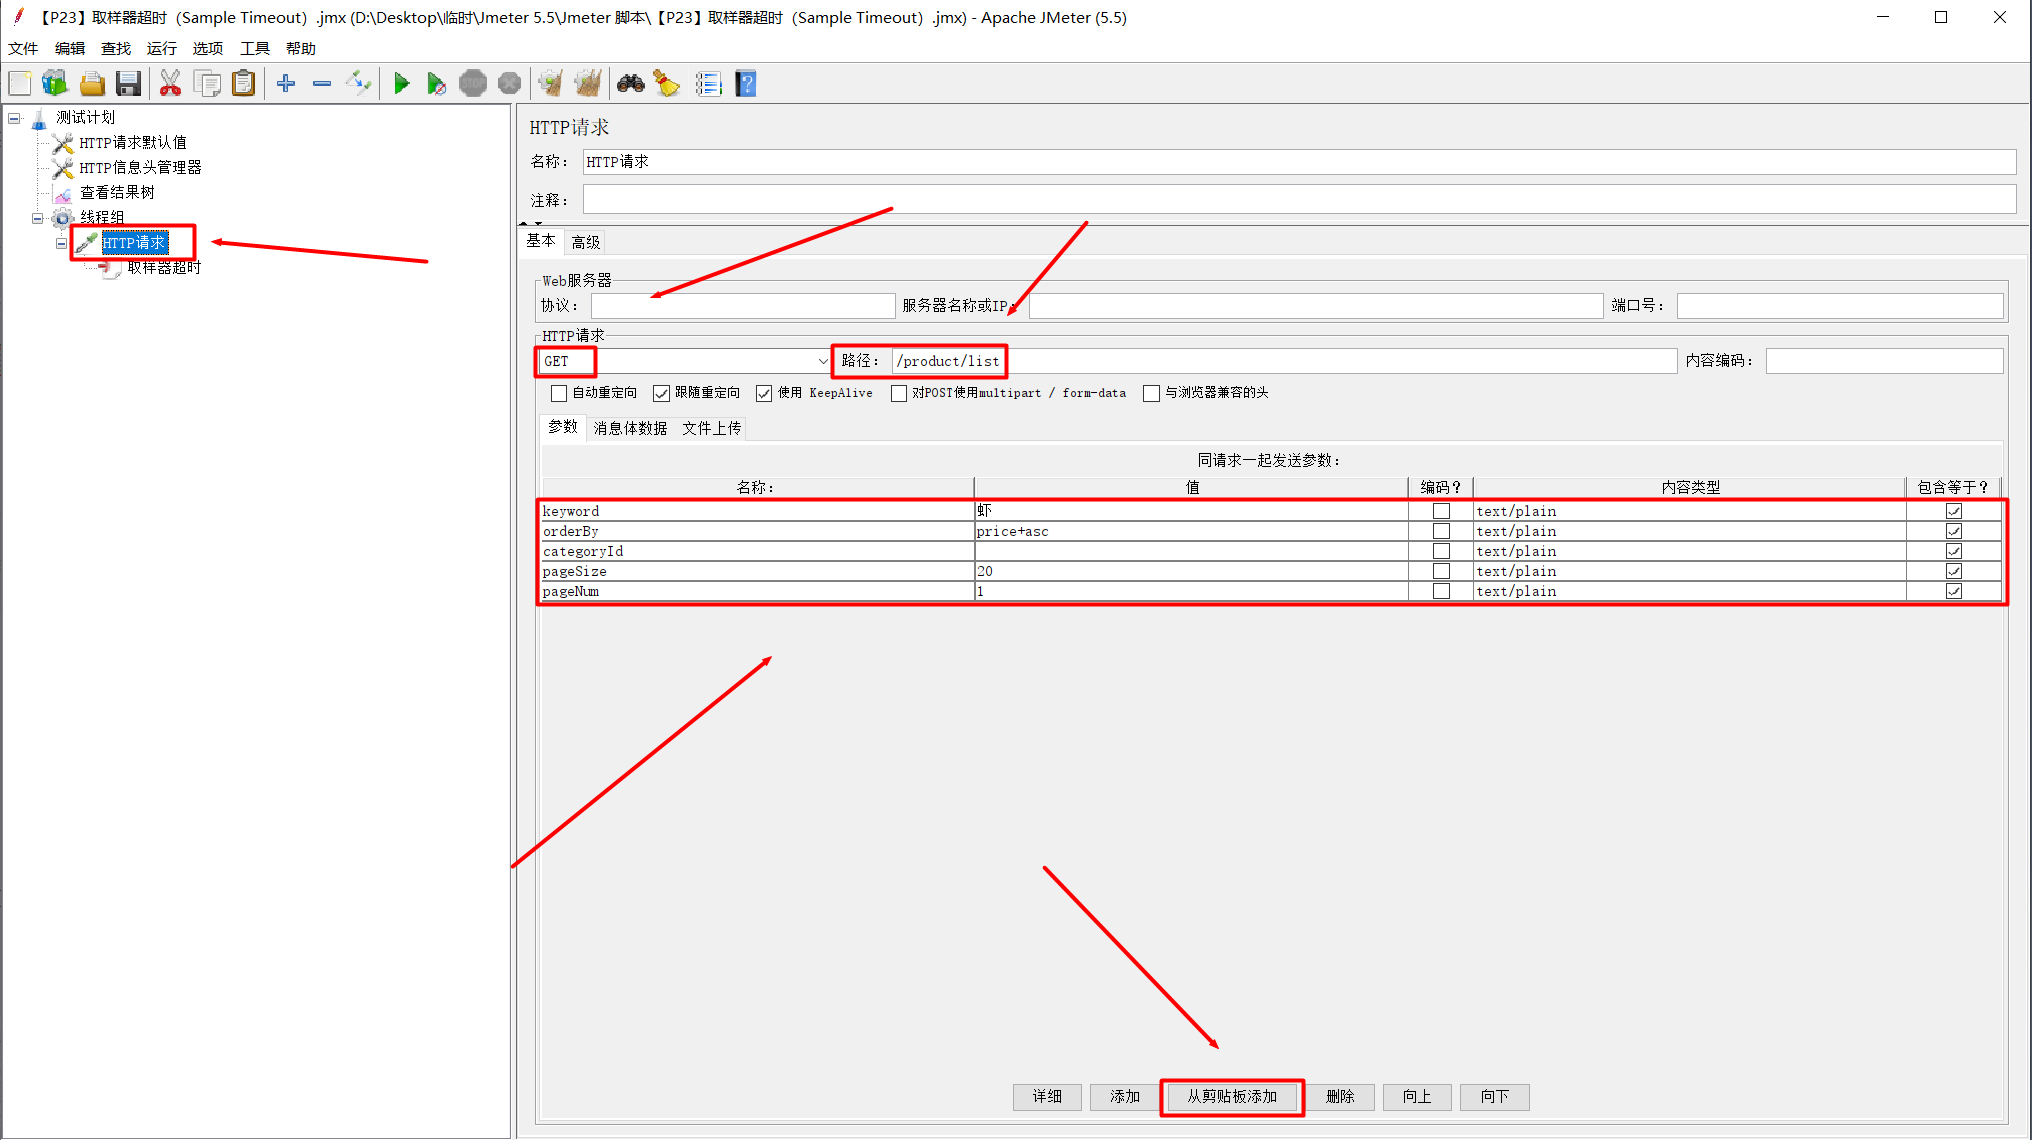Click the 内容编码 input field

tap(1885, 361)
